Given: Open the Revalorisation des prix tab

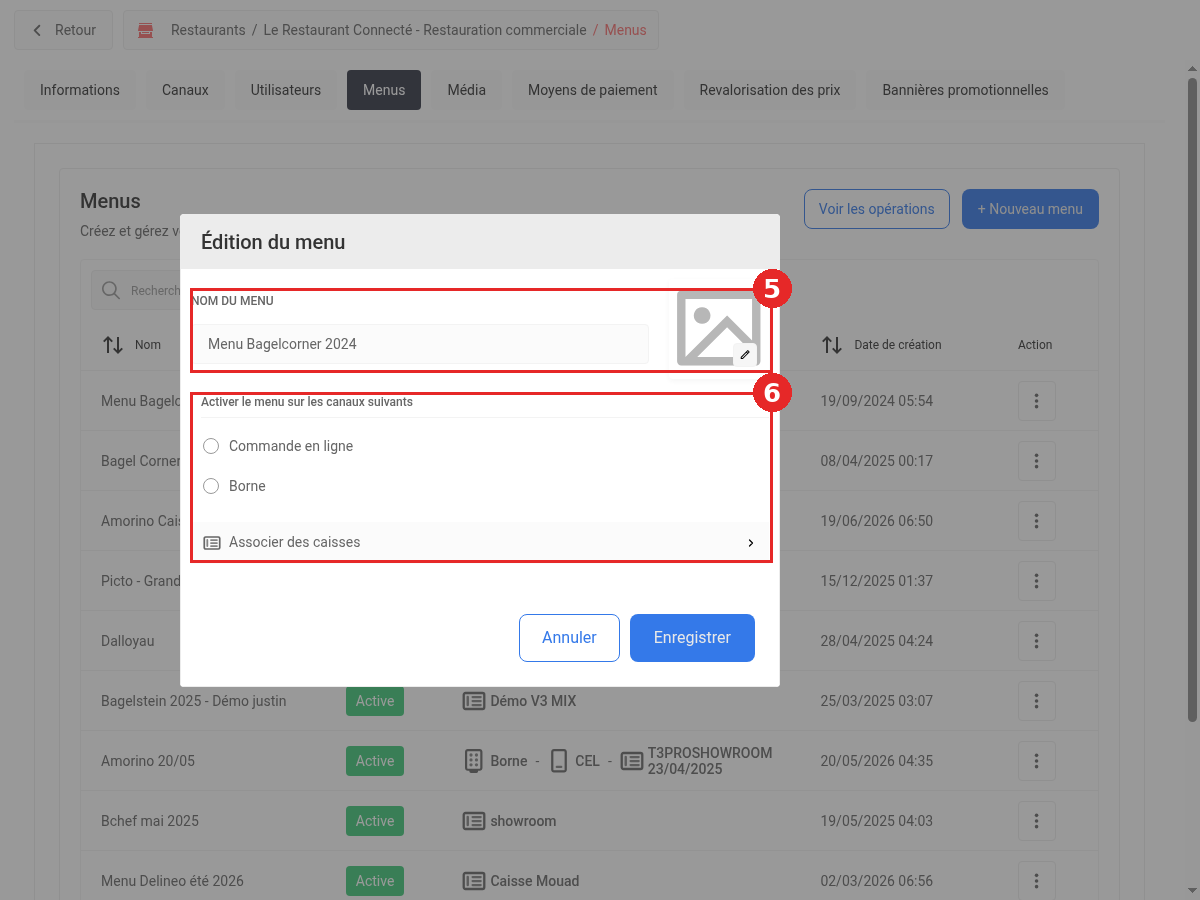Looking at the screenshot, I should 770,90.
